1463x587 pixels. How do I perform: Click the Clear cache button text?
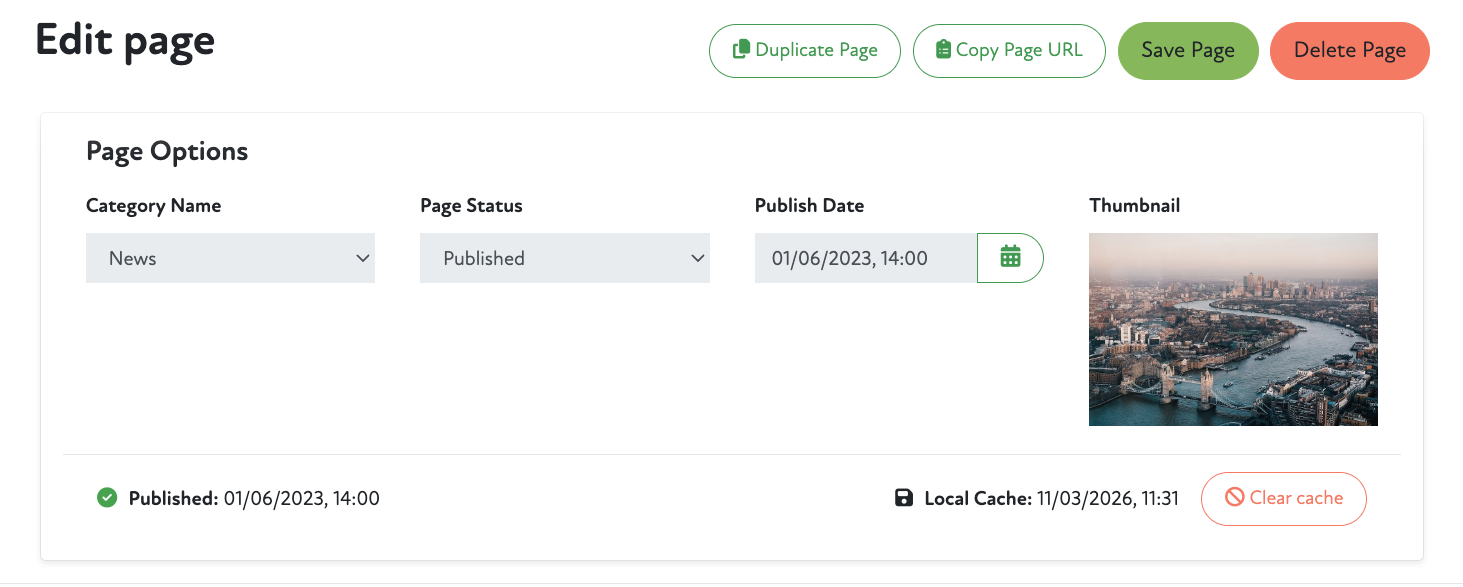pos(1296,498)
